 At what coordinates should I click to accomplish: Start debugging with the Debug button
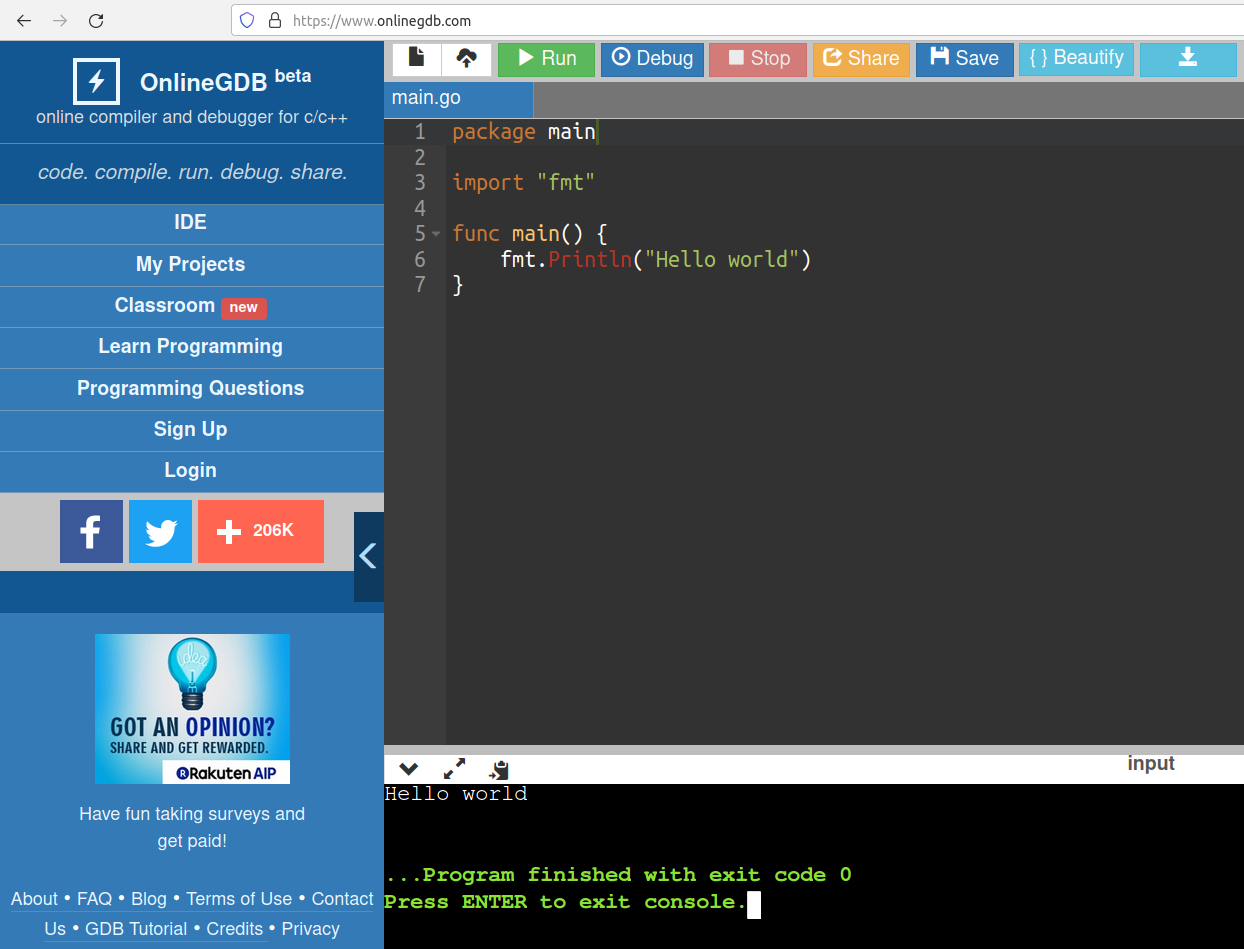[652, 59]
